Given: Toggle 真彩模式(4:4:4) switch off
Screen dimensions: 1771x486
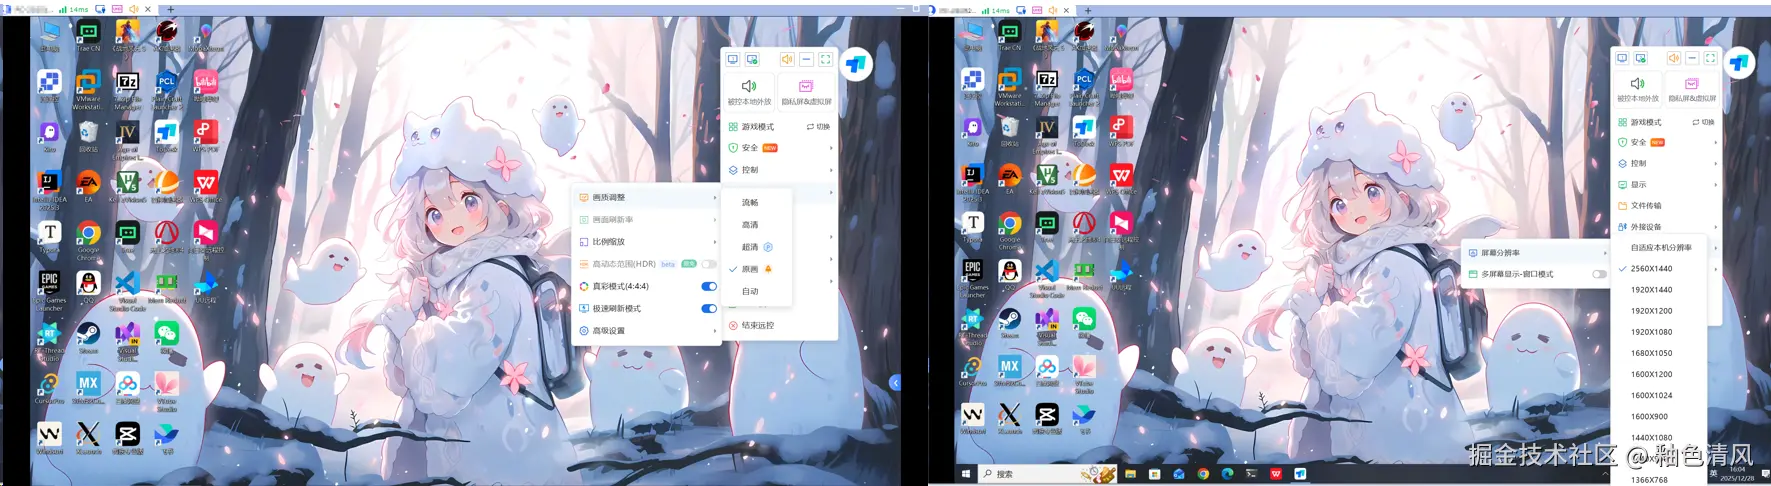Looking at the screenshot, I should pos(709,286).
